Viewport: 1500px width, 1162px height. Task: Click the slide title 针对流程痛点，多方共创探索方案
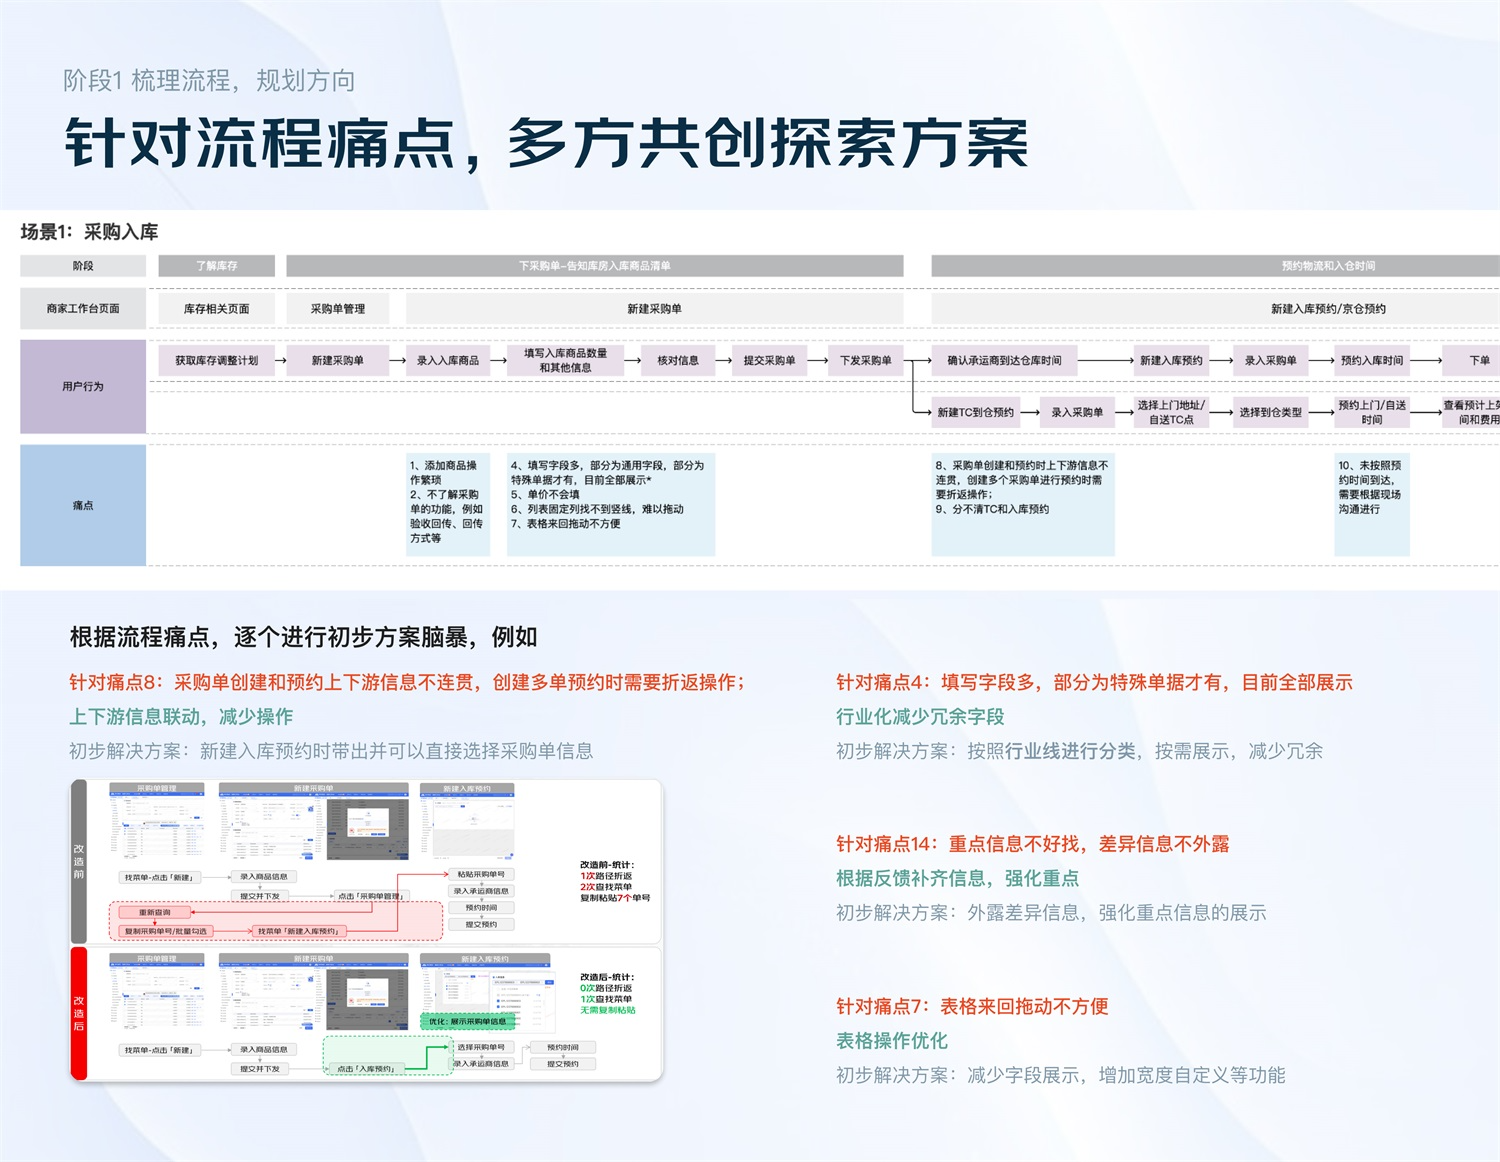tap(547, 143)
